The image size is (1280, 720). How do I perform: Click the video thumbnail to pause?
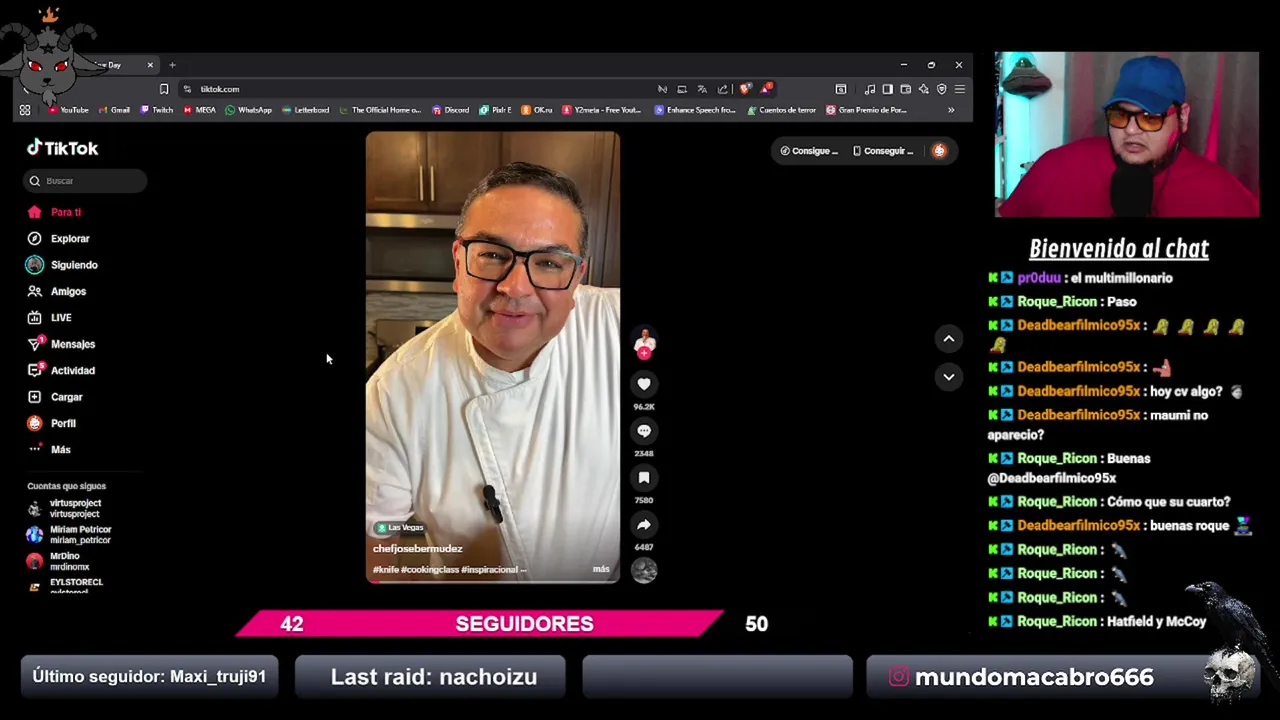(x=492, y=357)
